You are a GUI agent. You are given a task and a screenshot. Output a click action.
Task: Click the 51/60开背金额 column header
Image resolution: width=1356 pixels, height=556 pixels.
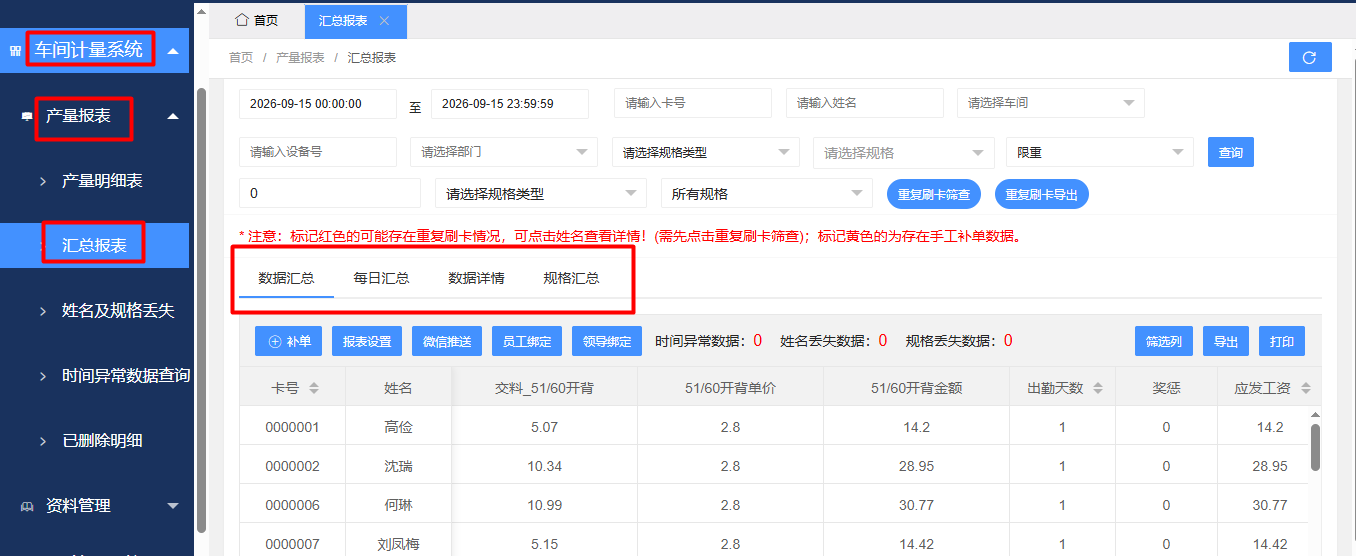click(916, 388)
